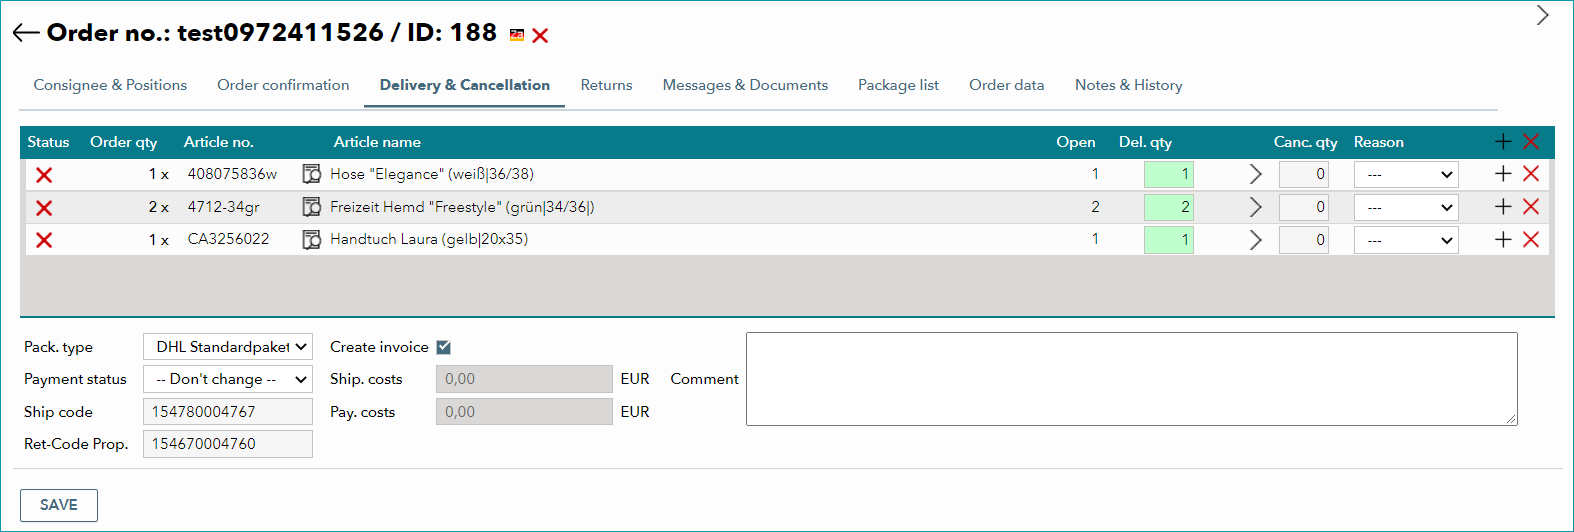The image size is (1574, 532).
Task: Open article details icon for Hose Elegance
Action: click(x=312, y=174)
